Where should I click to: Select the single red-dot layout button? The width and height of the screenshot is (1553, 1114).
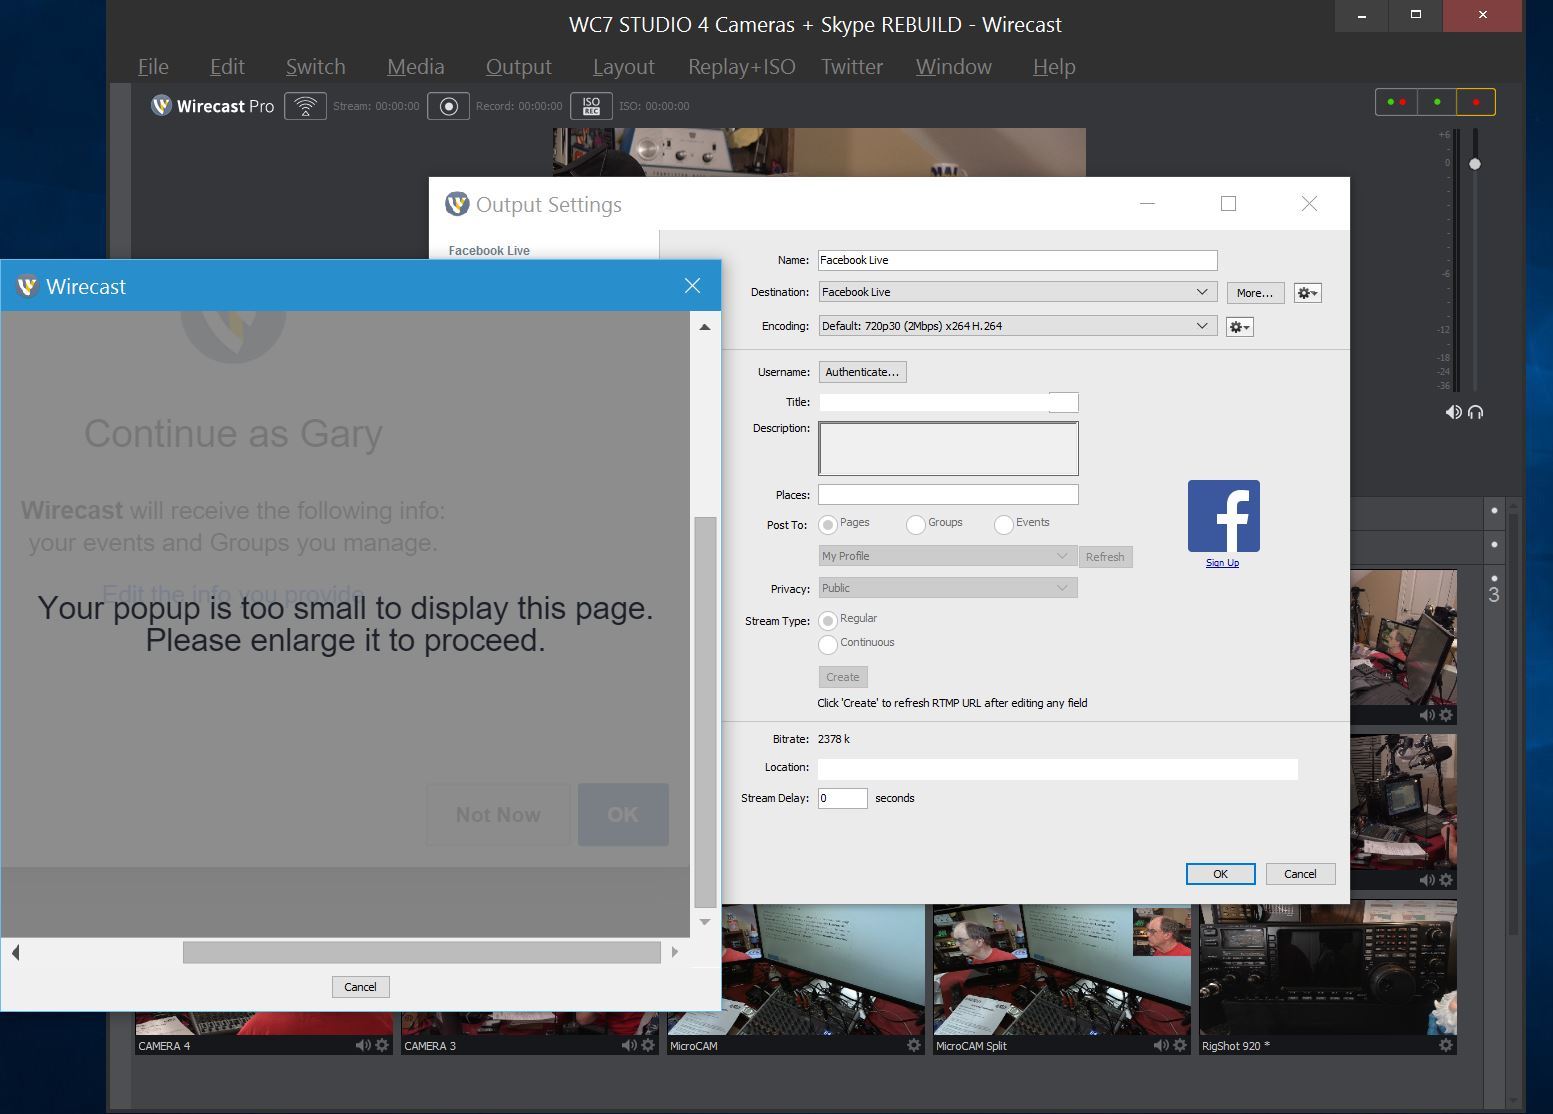pos(1476,102)
